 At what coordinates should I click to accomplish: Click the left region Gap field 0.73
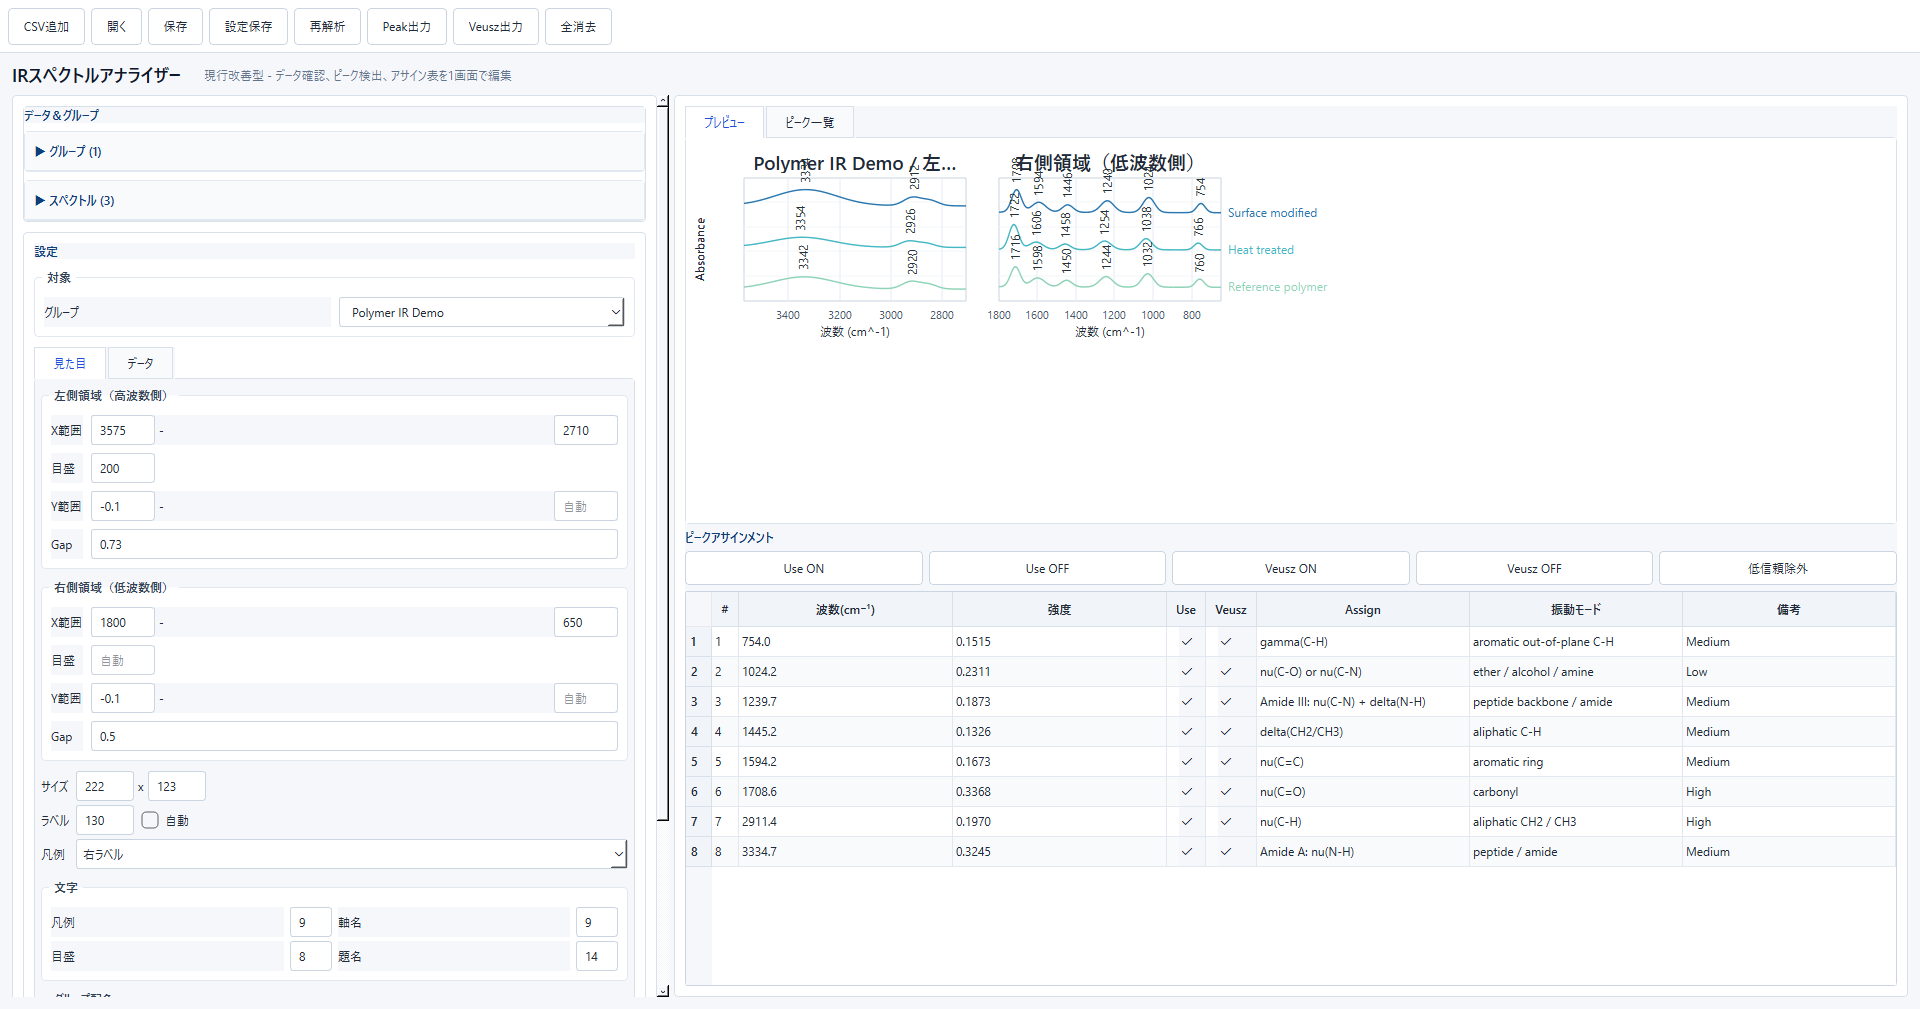pyautogui.click(x=354, y=545)
